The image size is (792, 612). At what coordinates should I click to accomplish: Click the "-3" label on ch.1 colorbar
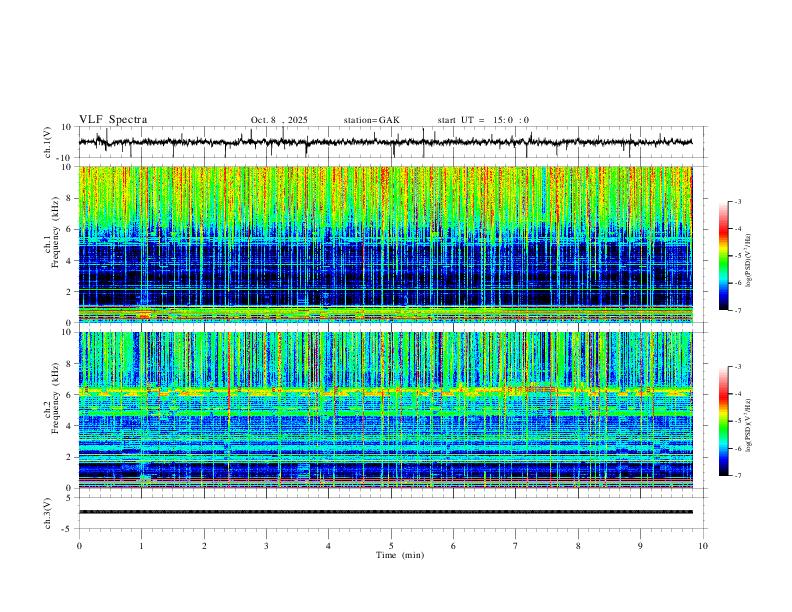[737, 201]
